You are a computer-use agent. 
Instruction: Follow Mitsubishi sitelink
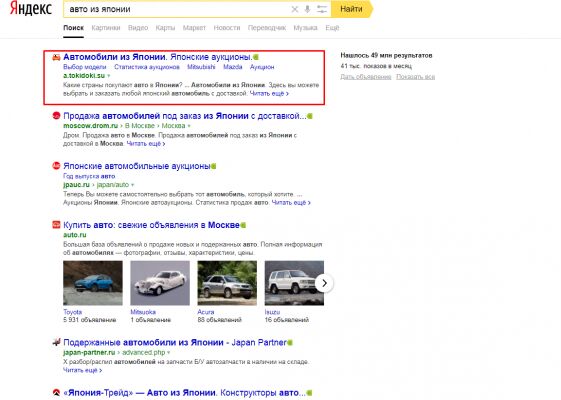tap(201, 67)
